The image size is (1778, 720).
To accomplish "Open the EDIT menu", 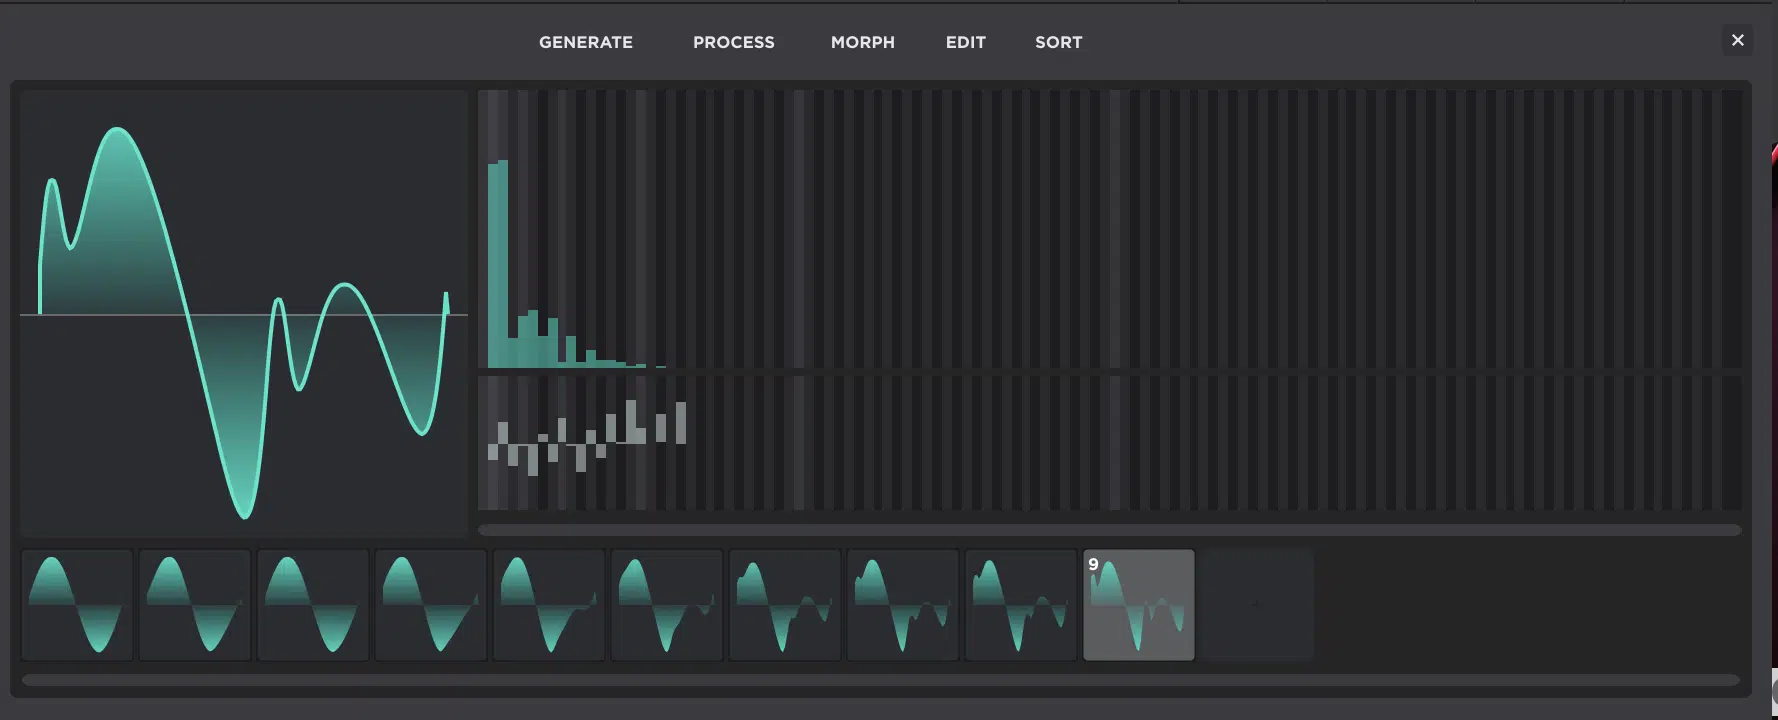I will tap(965, 42).
